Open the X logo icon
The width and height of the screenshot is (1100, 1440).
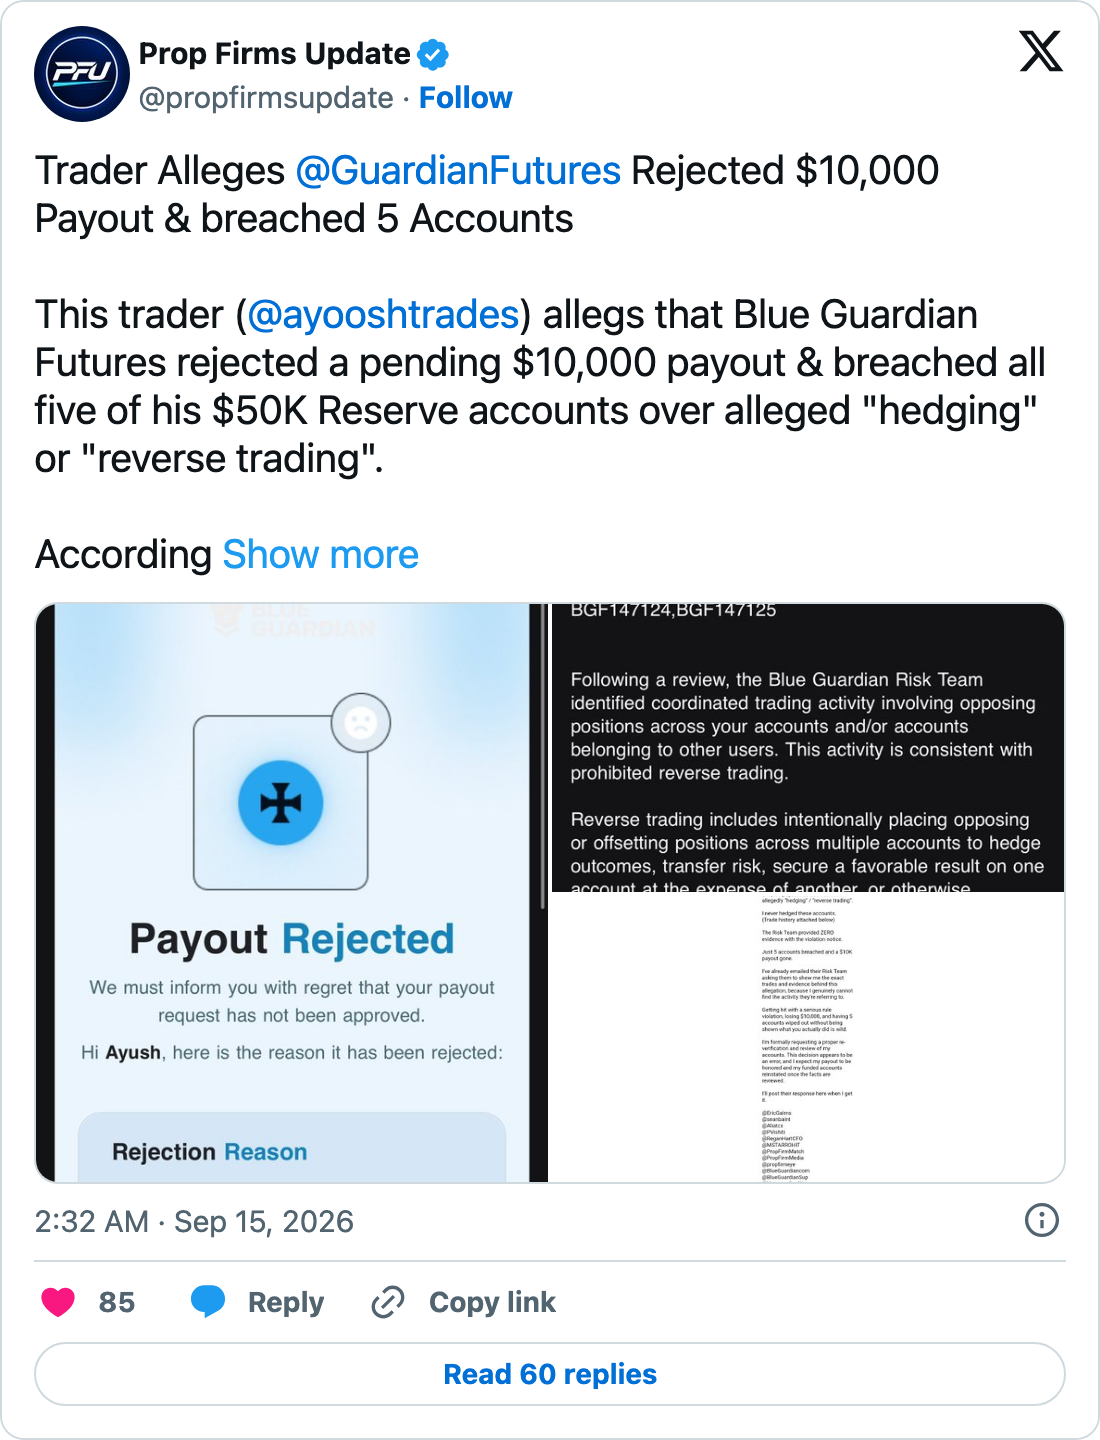pyautogui.click(x=1041, y=51)
